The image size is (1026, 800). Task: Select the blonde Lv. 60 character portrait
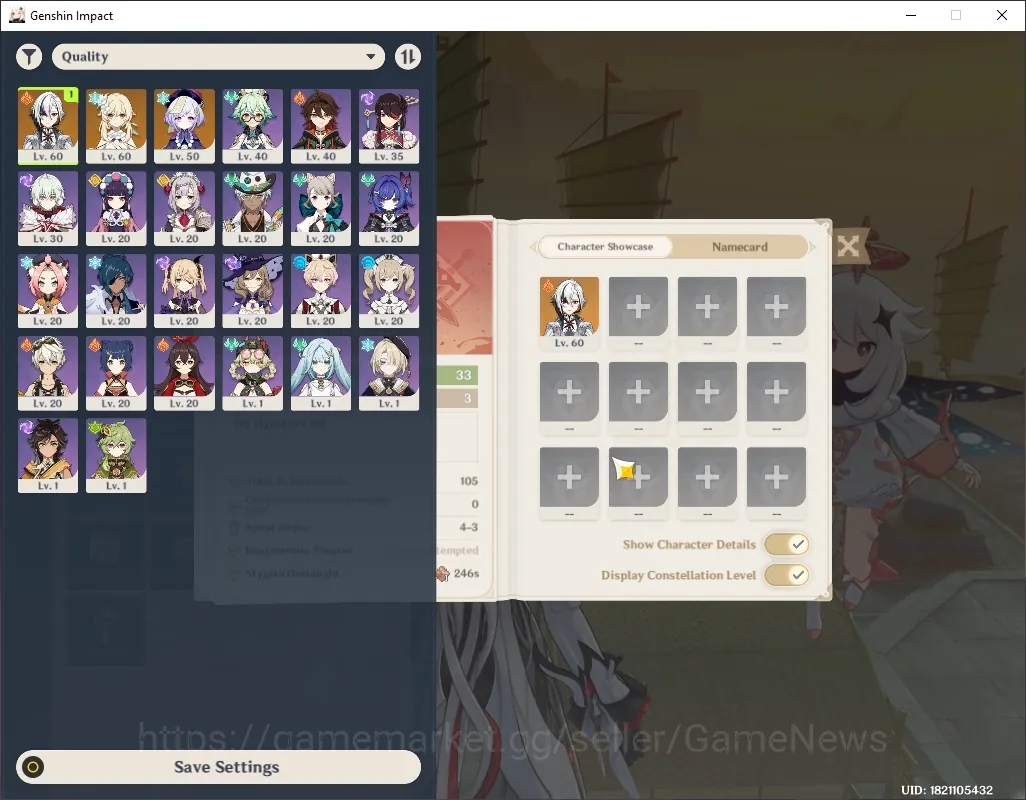coord(116,126)
